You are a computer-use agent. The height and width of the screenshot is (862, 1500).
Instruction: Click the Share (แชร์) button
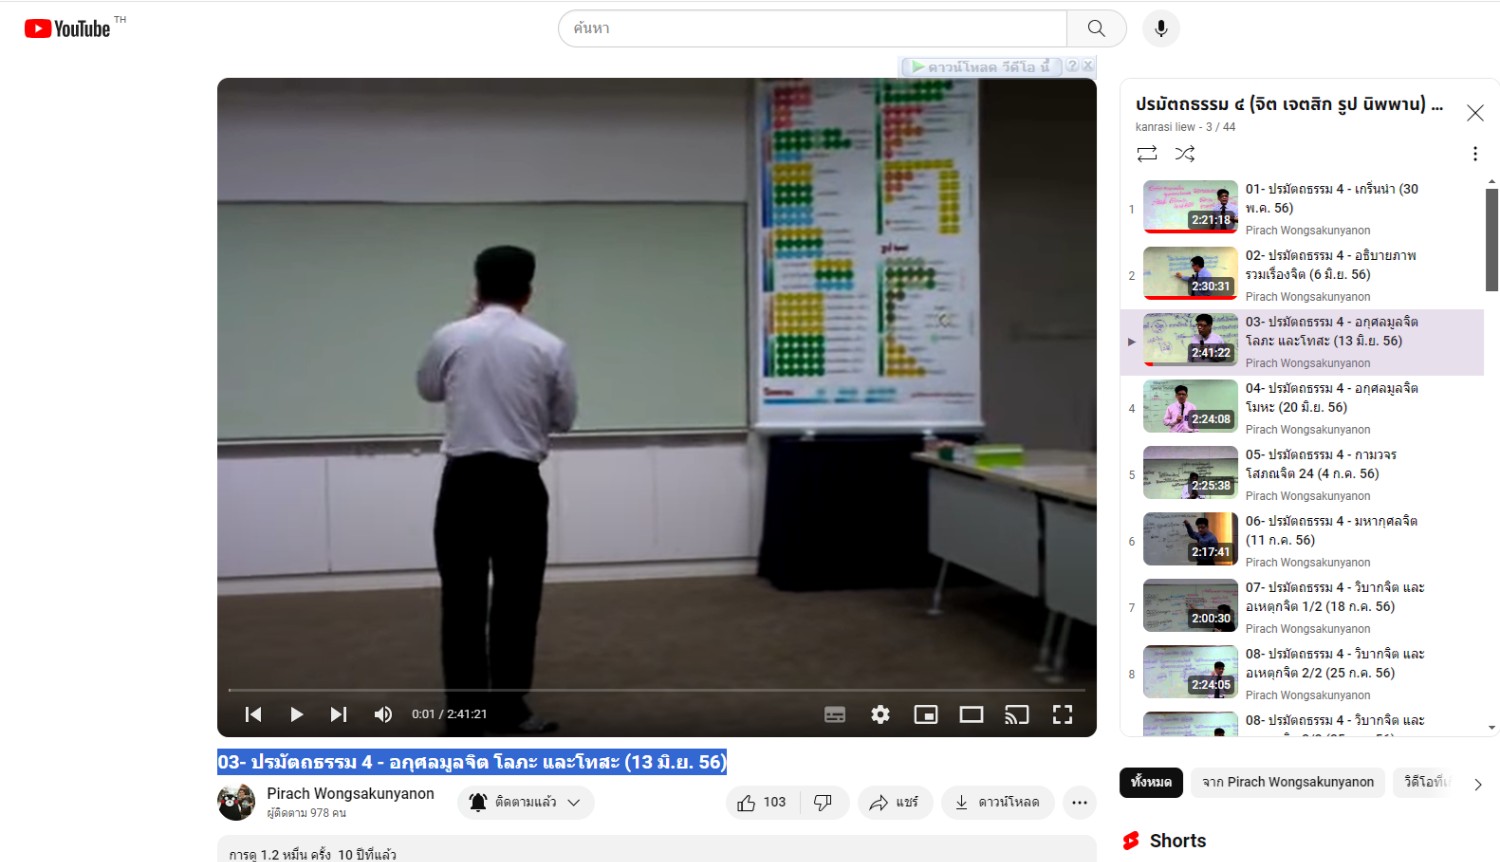(x=895, y=802)
